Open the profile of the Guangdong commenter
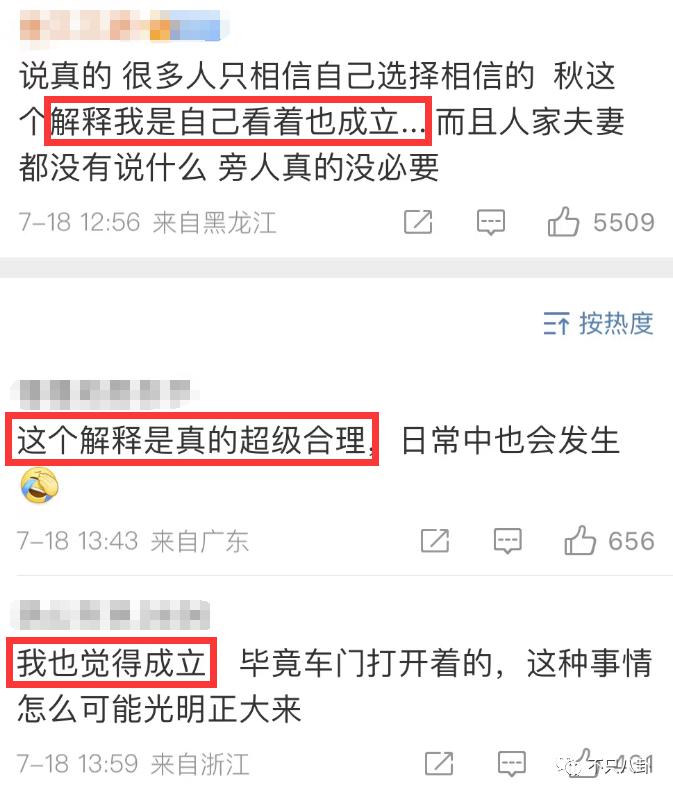This screenshot has width=673, height=795. 101,394
